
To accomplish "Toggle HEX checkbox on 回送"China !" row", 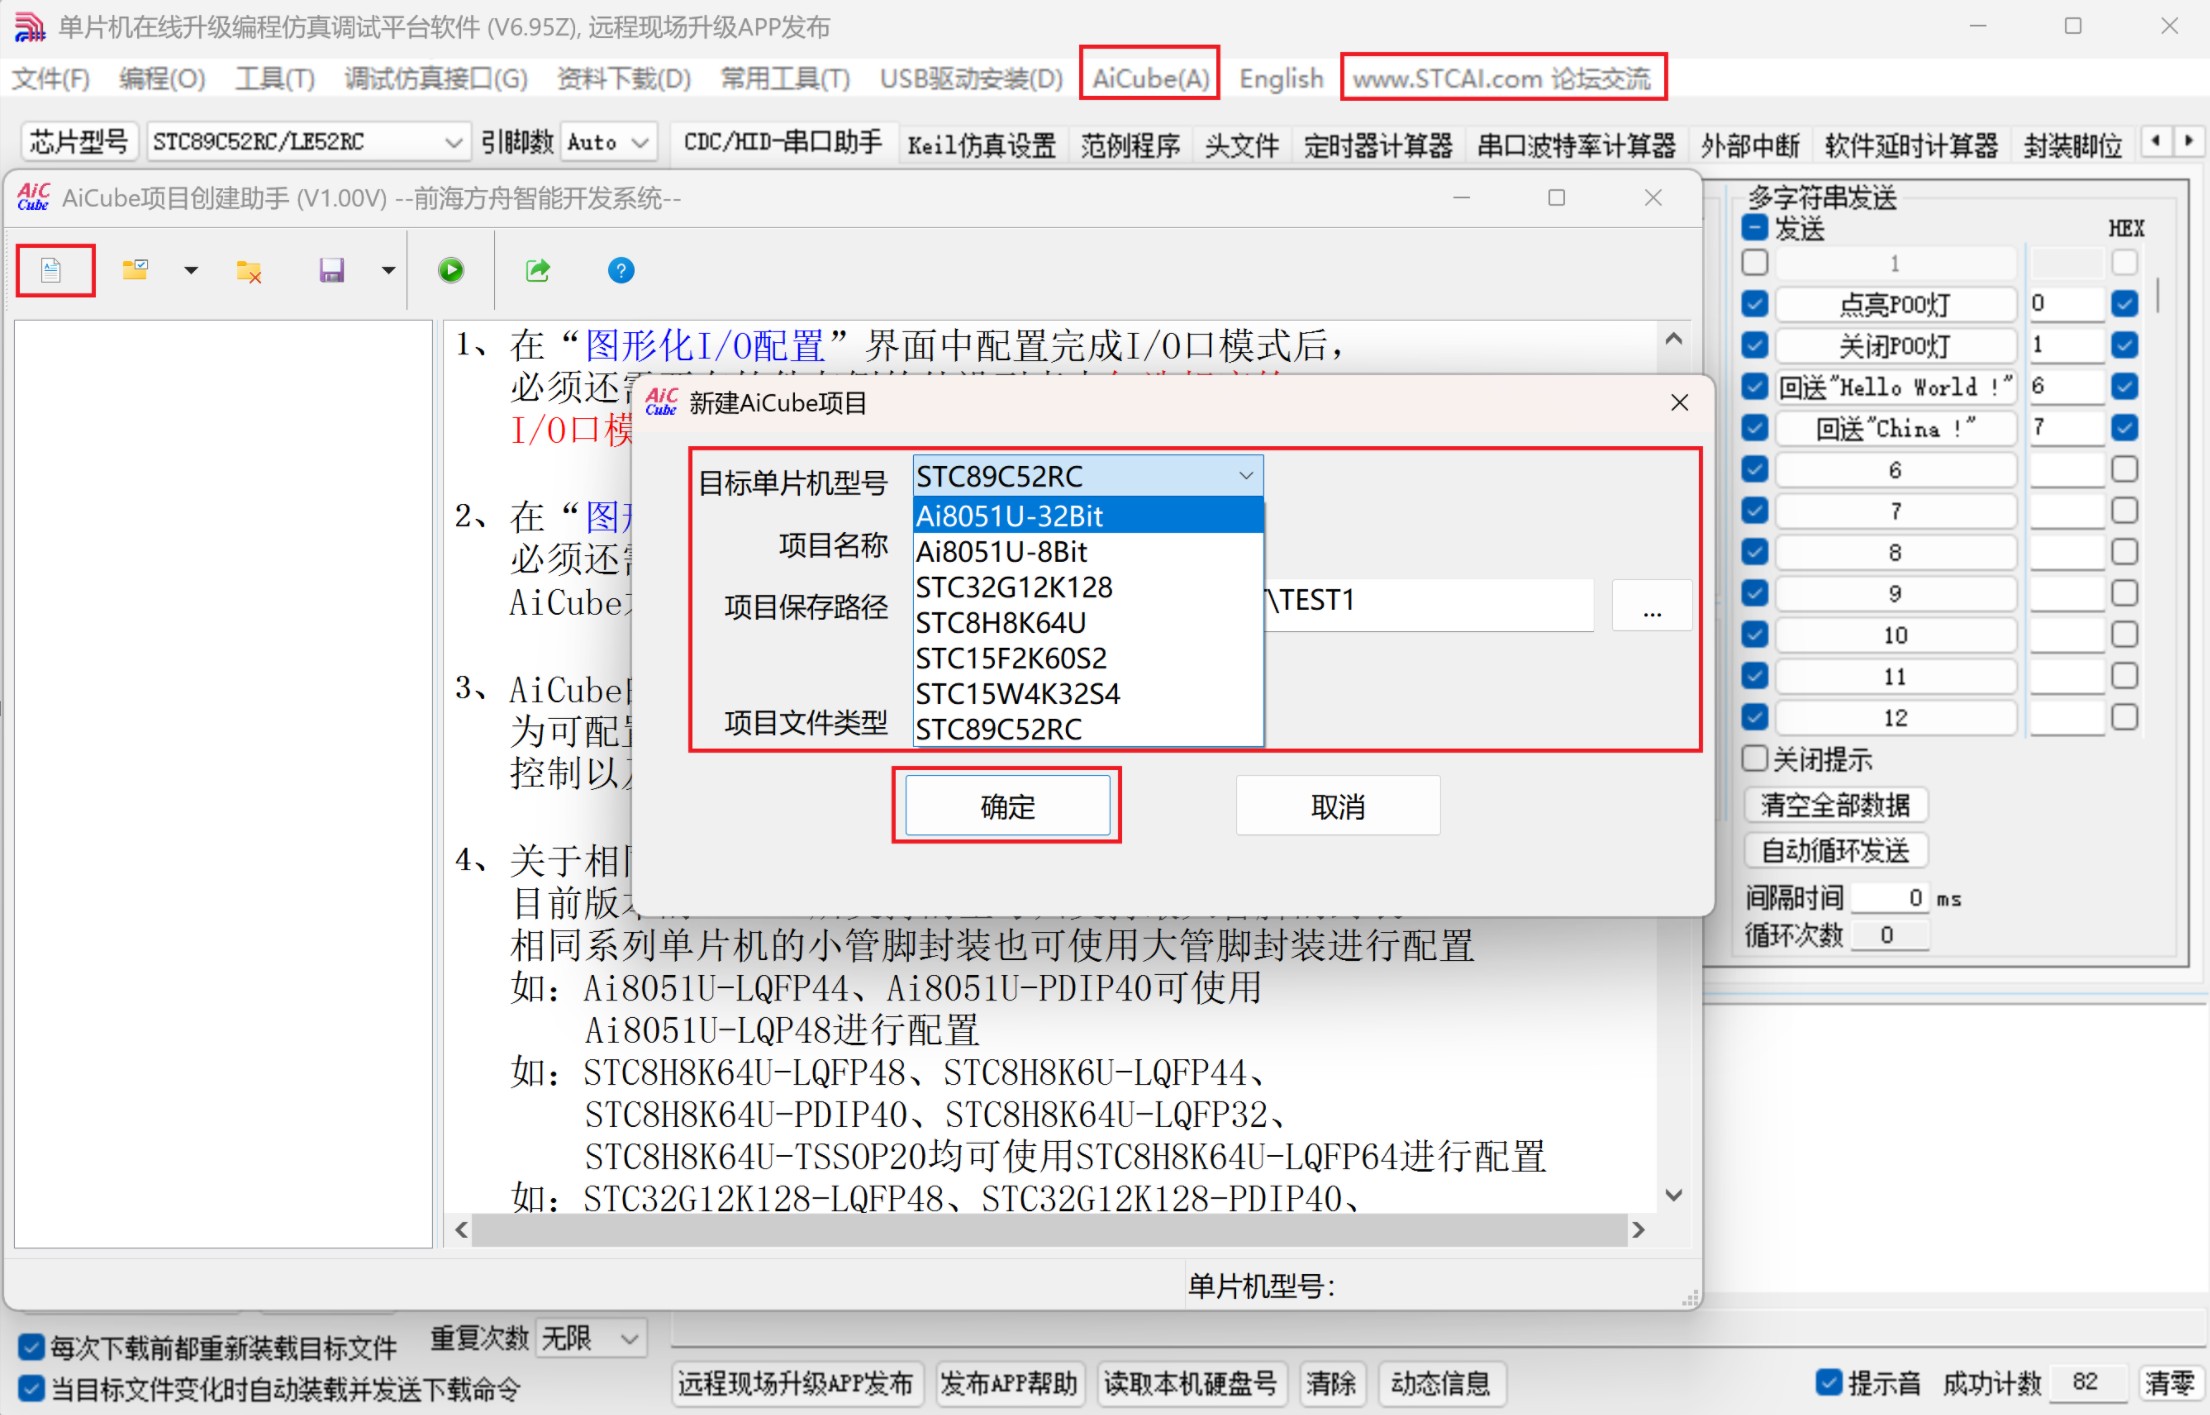I will (x=2125, y=427).
